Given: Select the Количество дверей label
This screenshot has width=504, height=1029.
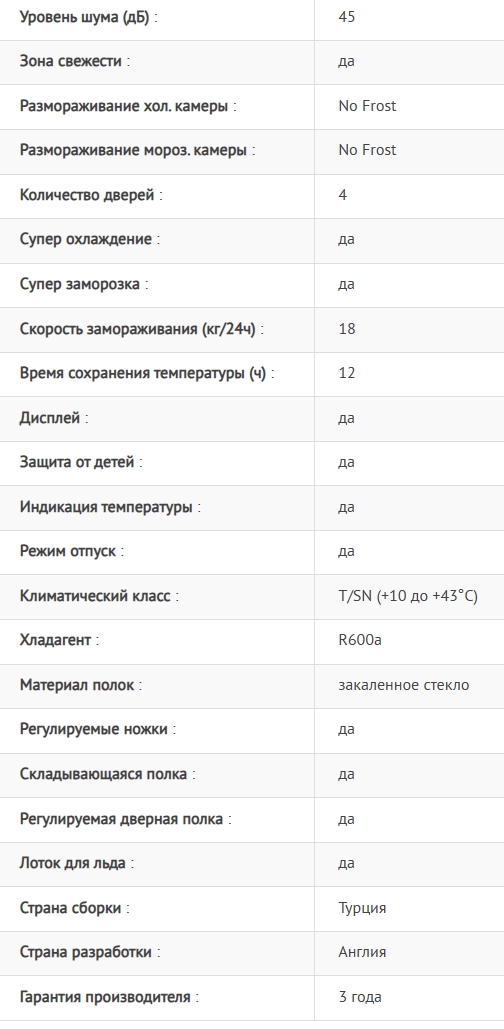Looking at the screenshot, I should click(x=91, y=195).
